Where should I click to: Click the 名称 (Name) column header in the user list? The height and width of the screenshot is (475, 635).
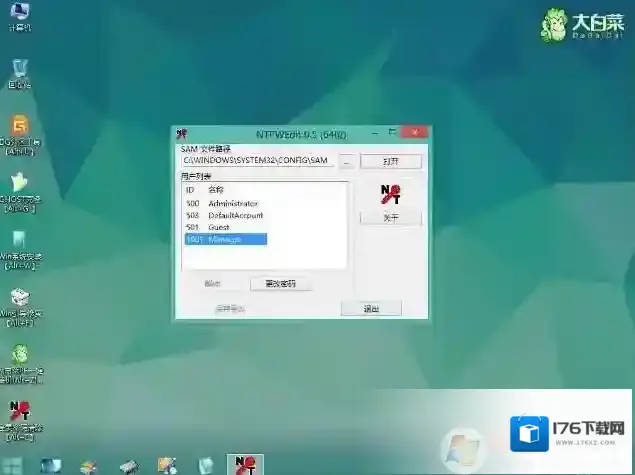[216, 190]
